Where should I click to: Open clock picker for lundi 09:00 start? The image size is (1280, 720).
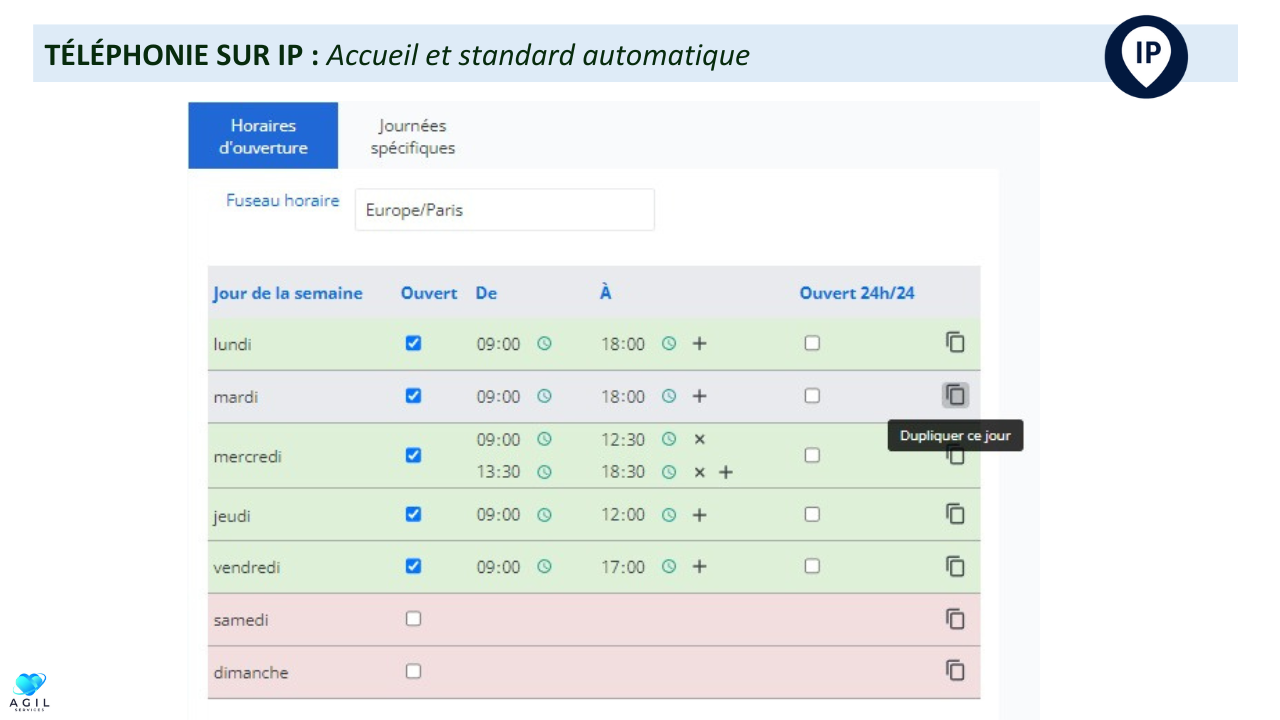pyautogui.click(x=544, y=343)
